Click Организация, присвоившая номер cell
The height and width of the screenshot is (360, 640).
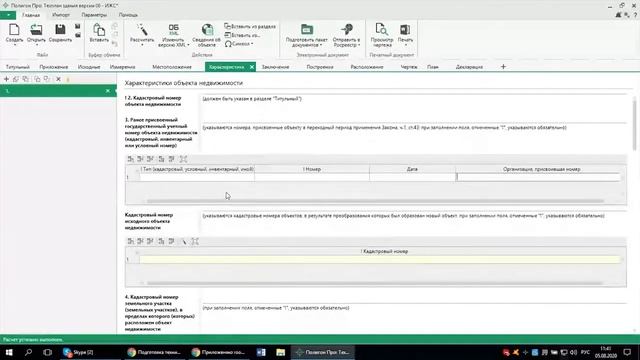[538, 177]
